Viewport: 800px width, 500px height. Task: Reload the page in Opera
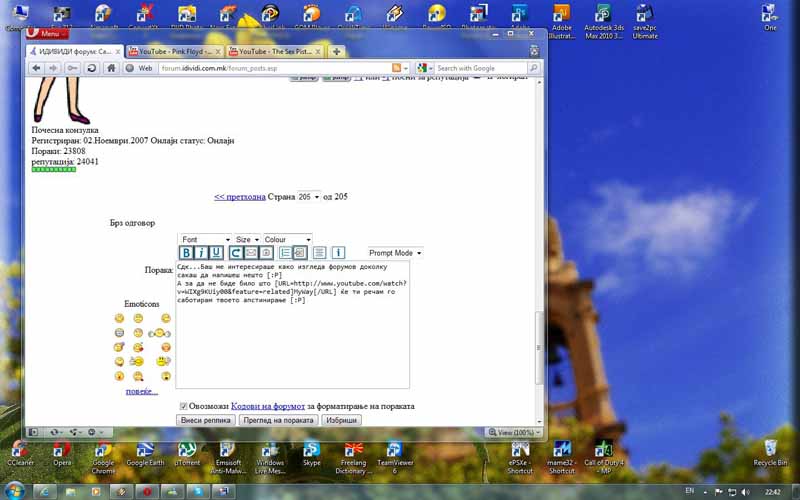click(x=92, y=68)
